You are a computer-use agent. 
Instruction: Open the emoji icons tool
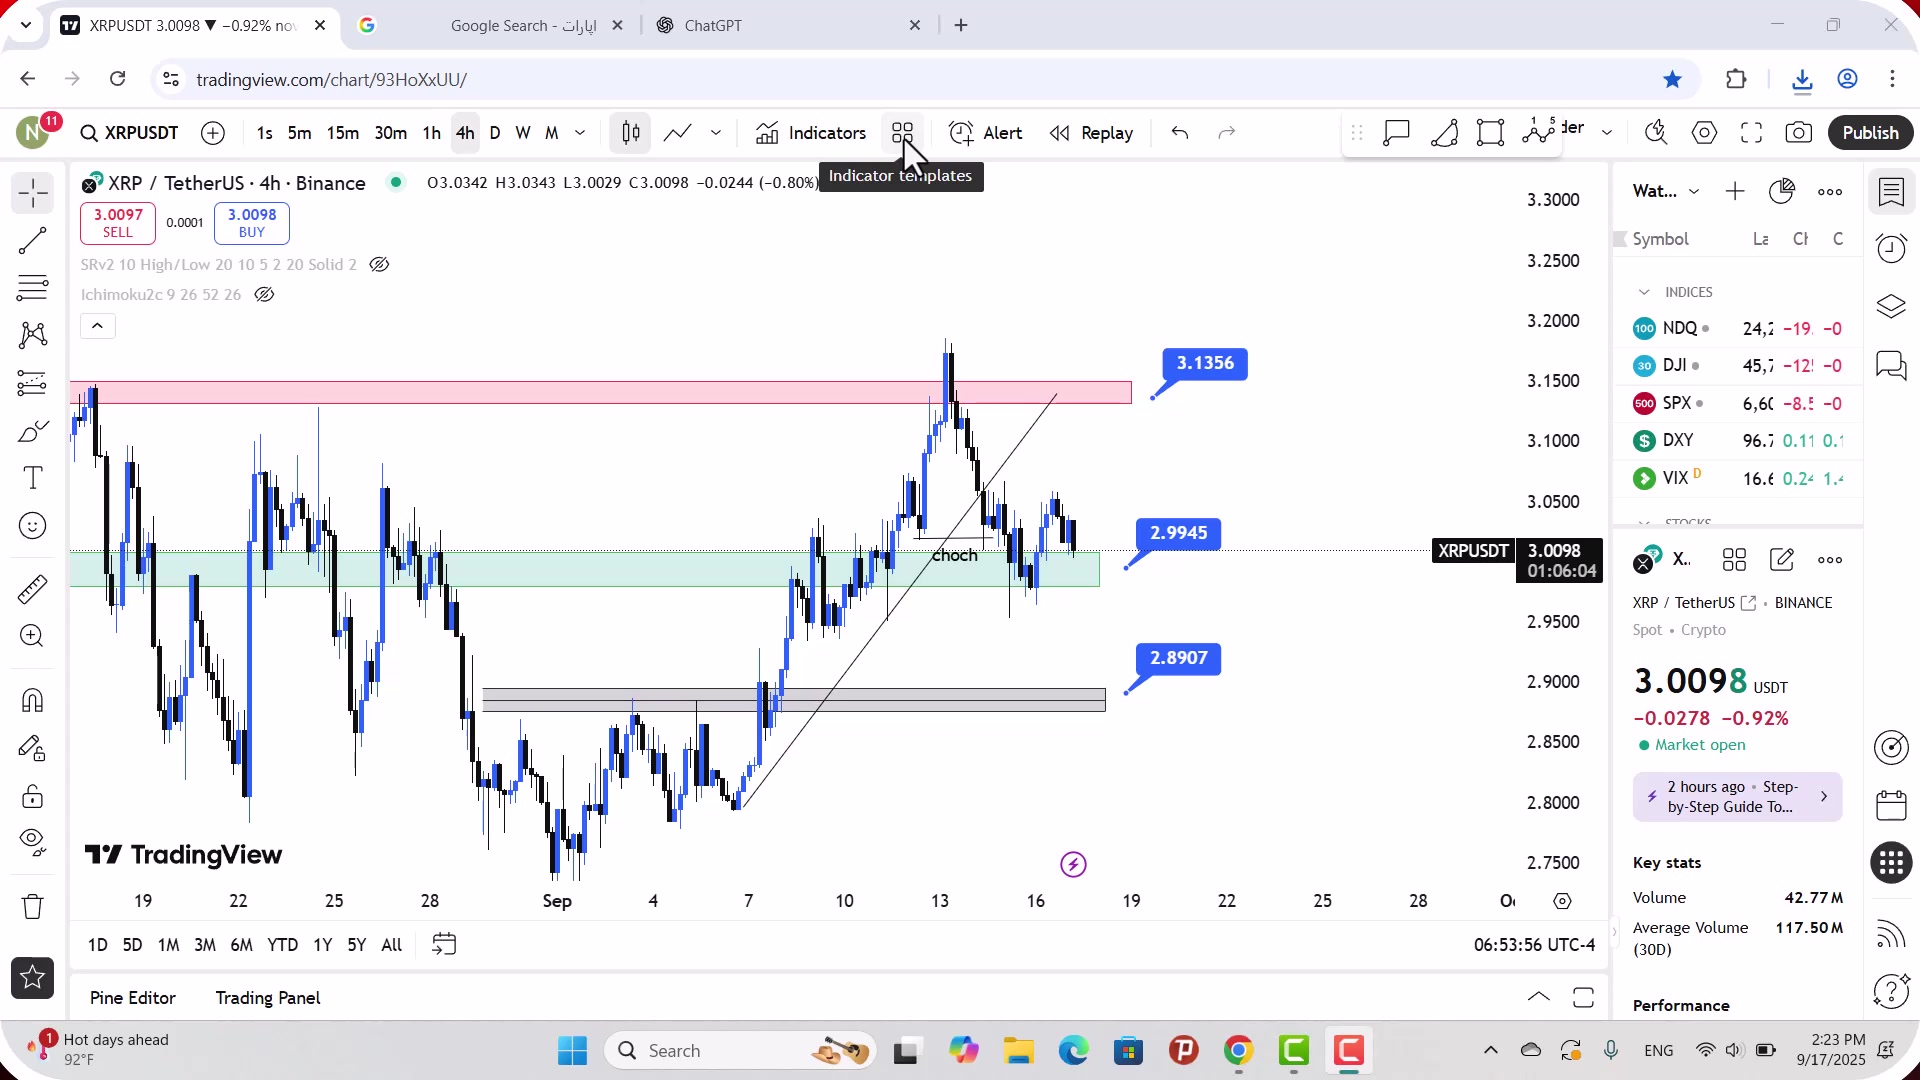coord(32,526)
